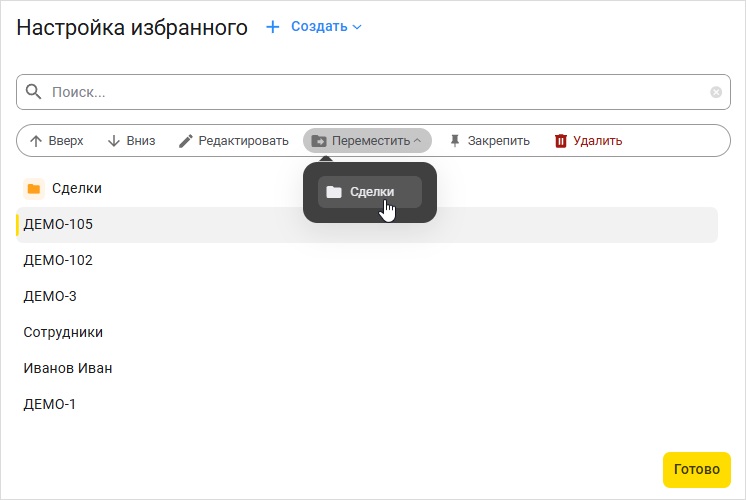Select the ДЕМО-102 row

(x=367, y=261)
